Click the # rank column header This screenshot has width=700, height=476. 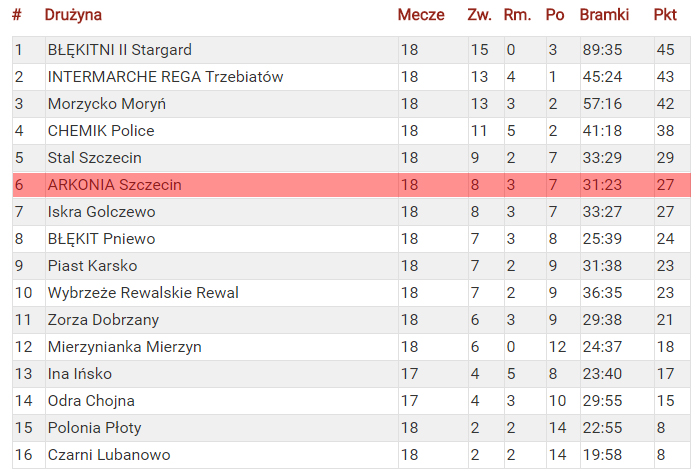tap(17, 15)
